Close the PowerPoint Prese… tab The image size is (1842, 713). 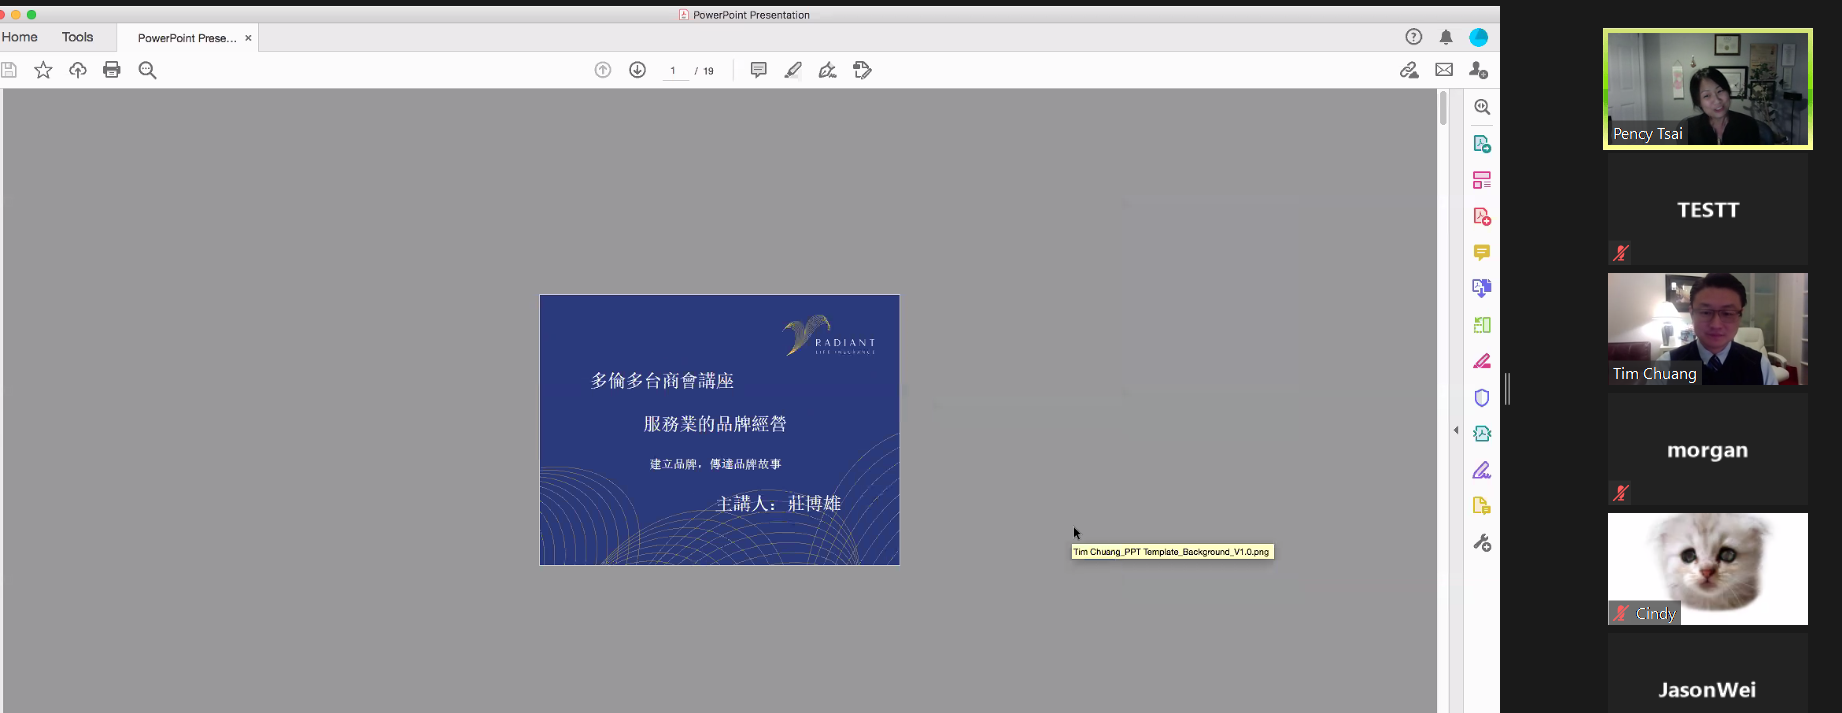248,38
